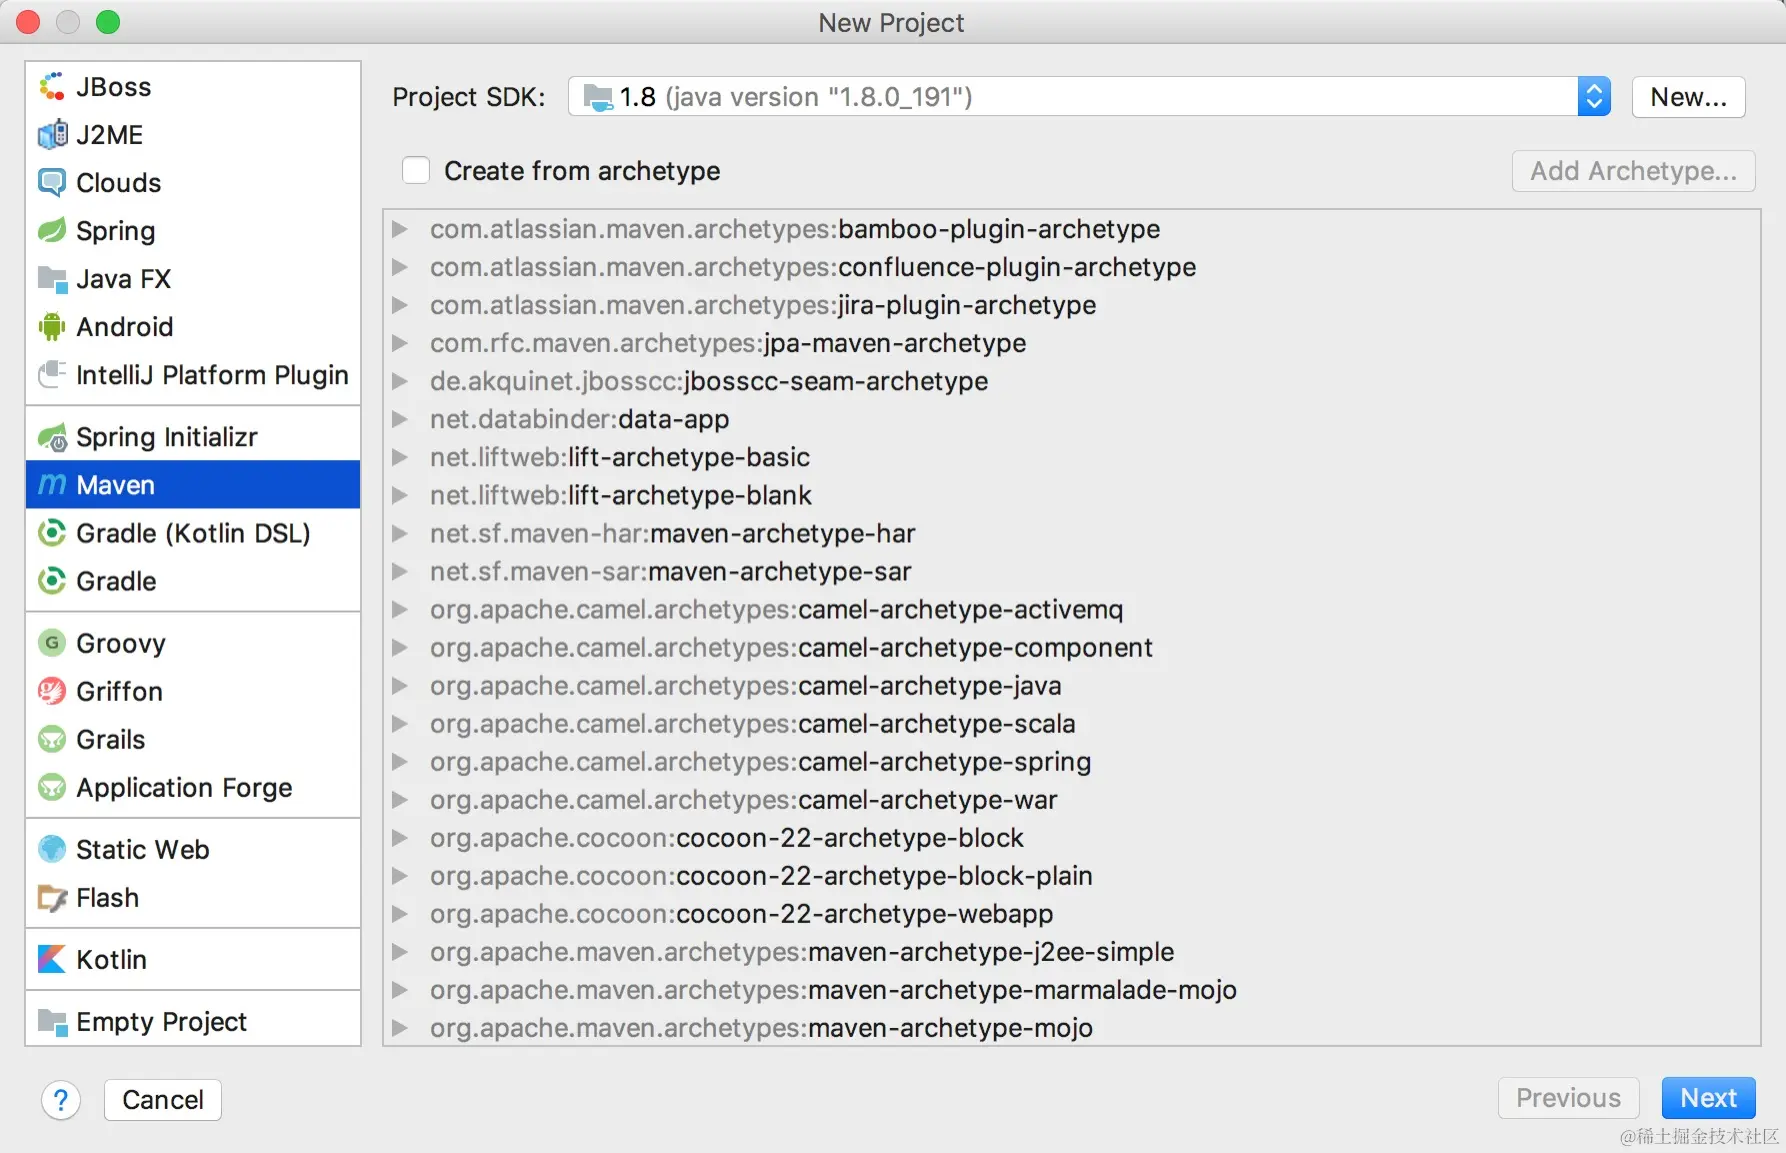Expand jira-plugin-archetype node
The width and height of the screenshot is (1786, 1153).
pos(400,305)
